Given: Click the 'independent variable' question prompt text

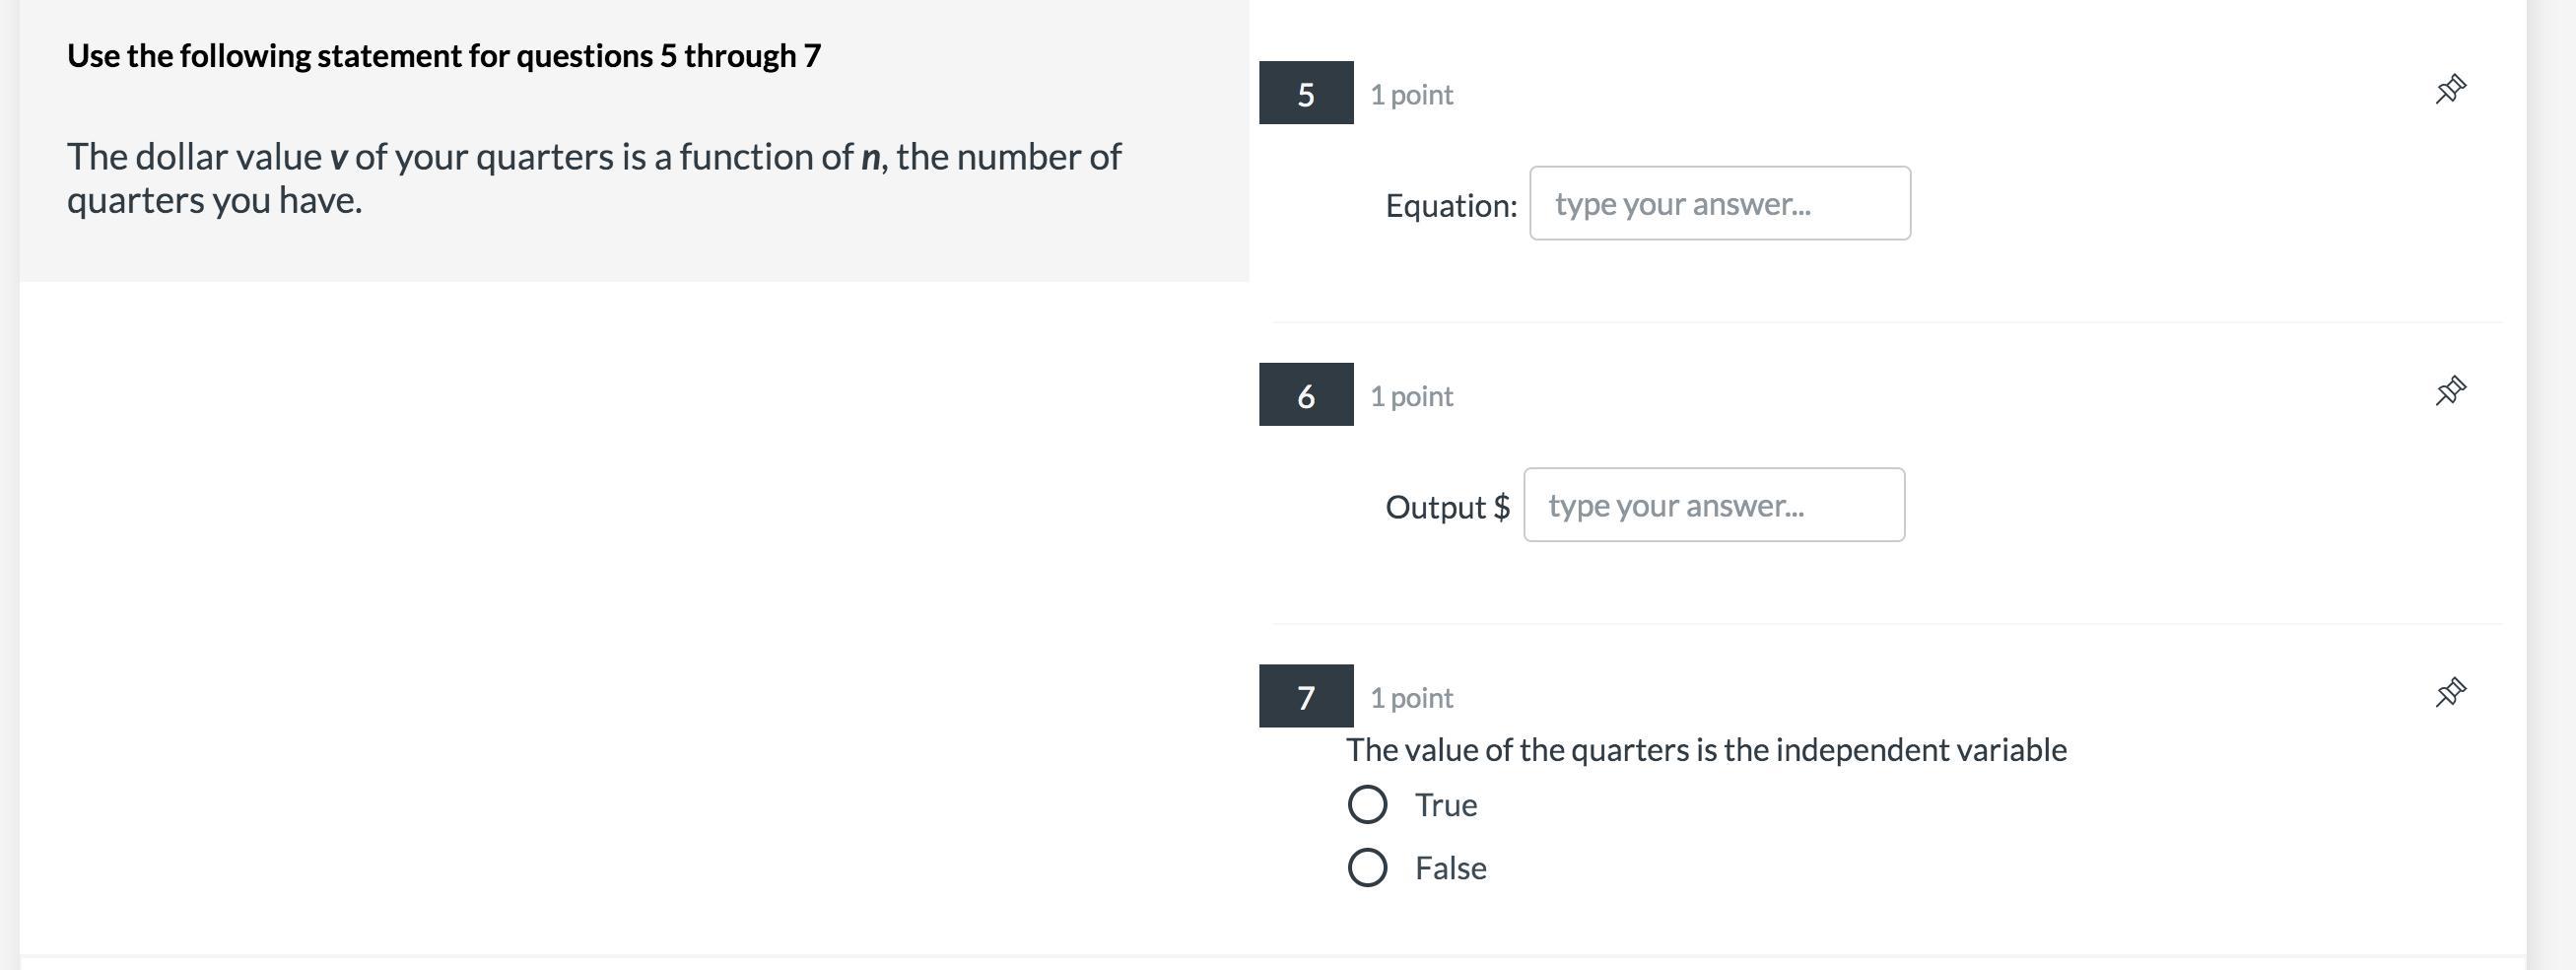Looking at the screenshot, I should coord(1705,750).
